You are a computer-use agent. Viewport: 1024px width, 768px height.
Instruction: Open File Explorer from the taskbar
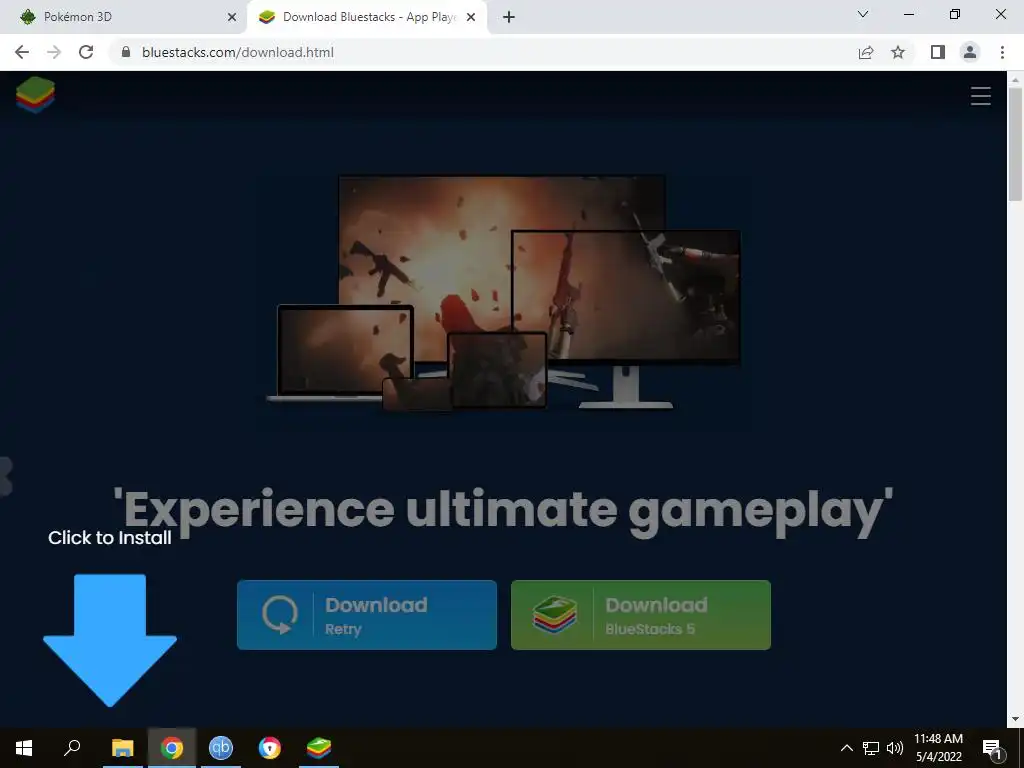[x=122, y=748]
